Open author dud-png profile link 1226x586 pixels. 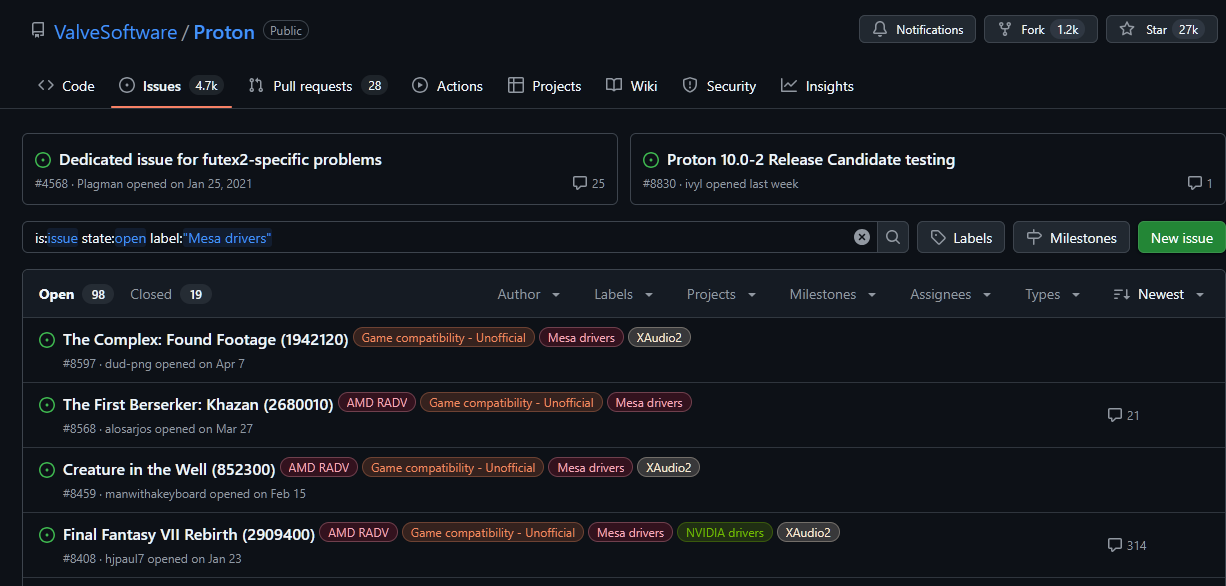click(x=128, y=364)
